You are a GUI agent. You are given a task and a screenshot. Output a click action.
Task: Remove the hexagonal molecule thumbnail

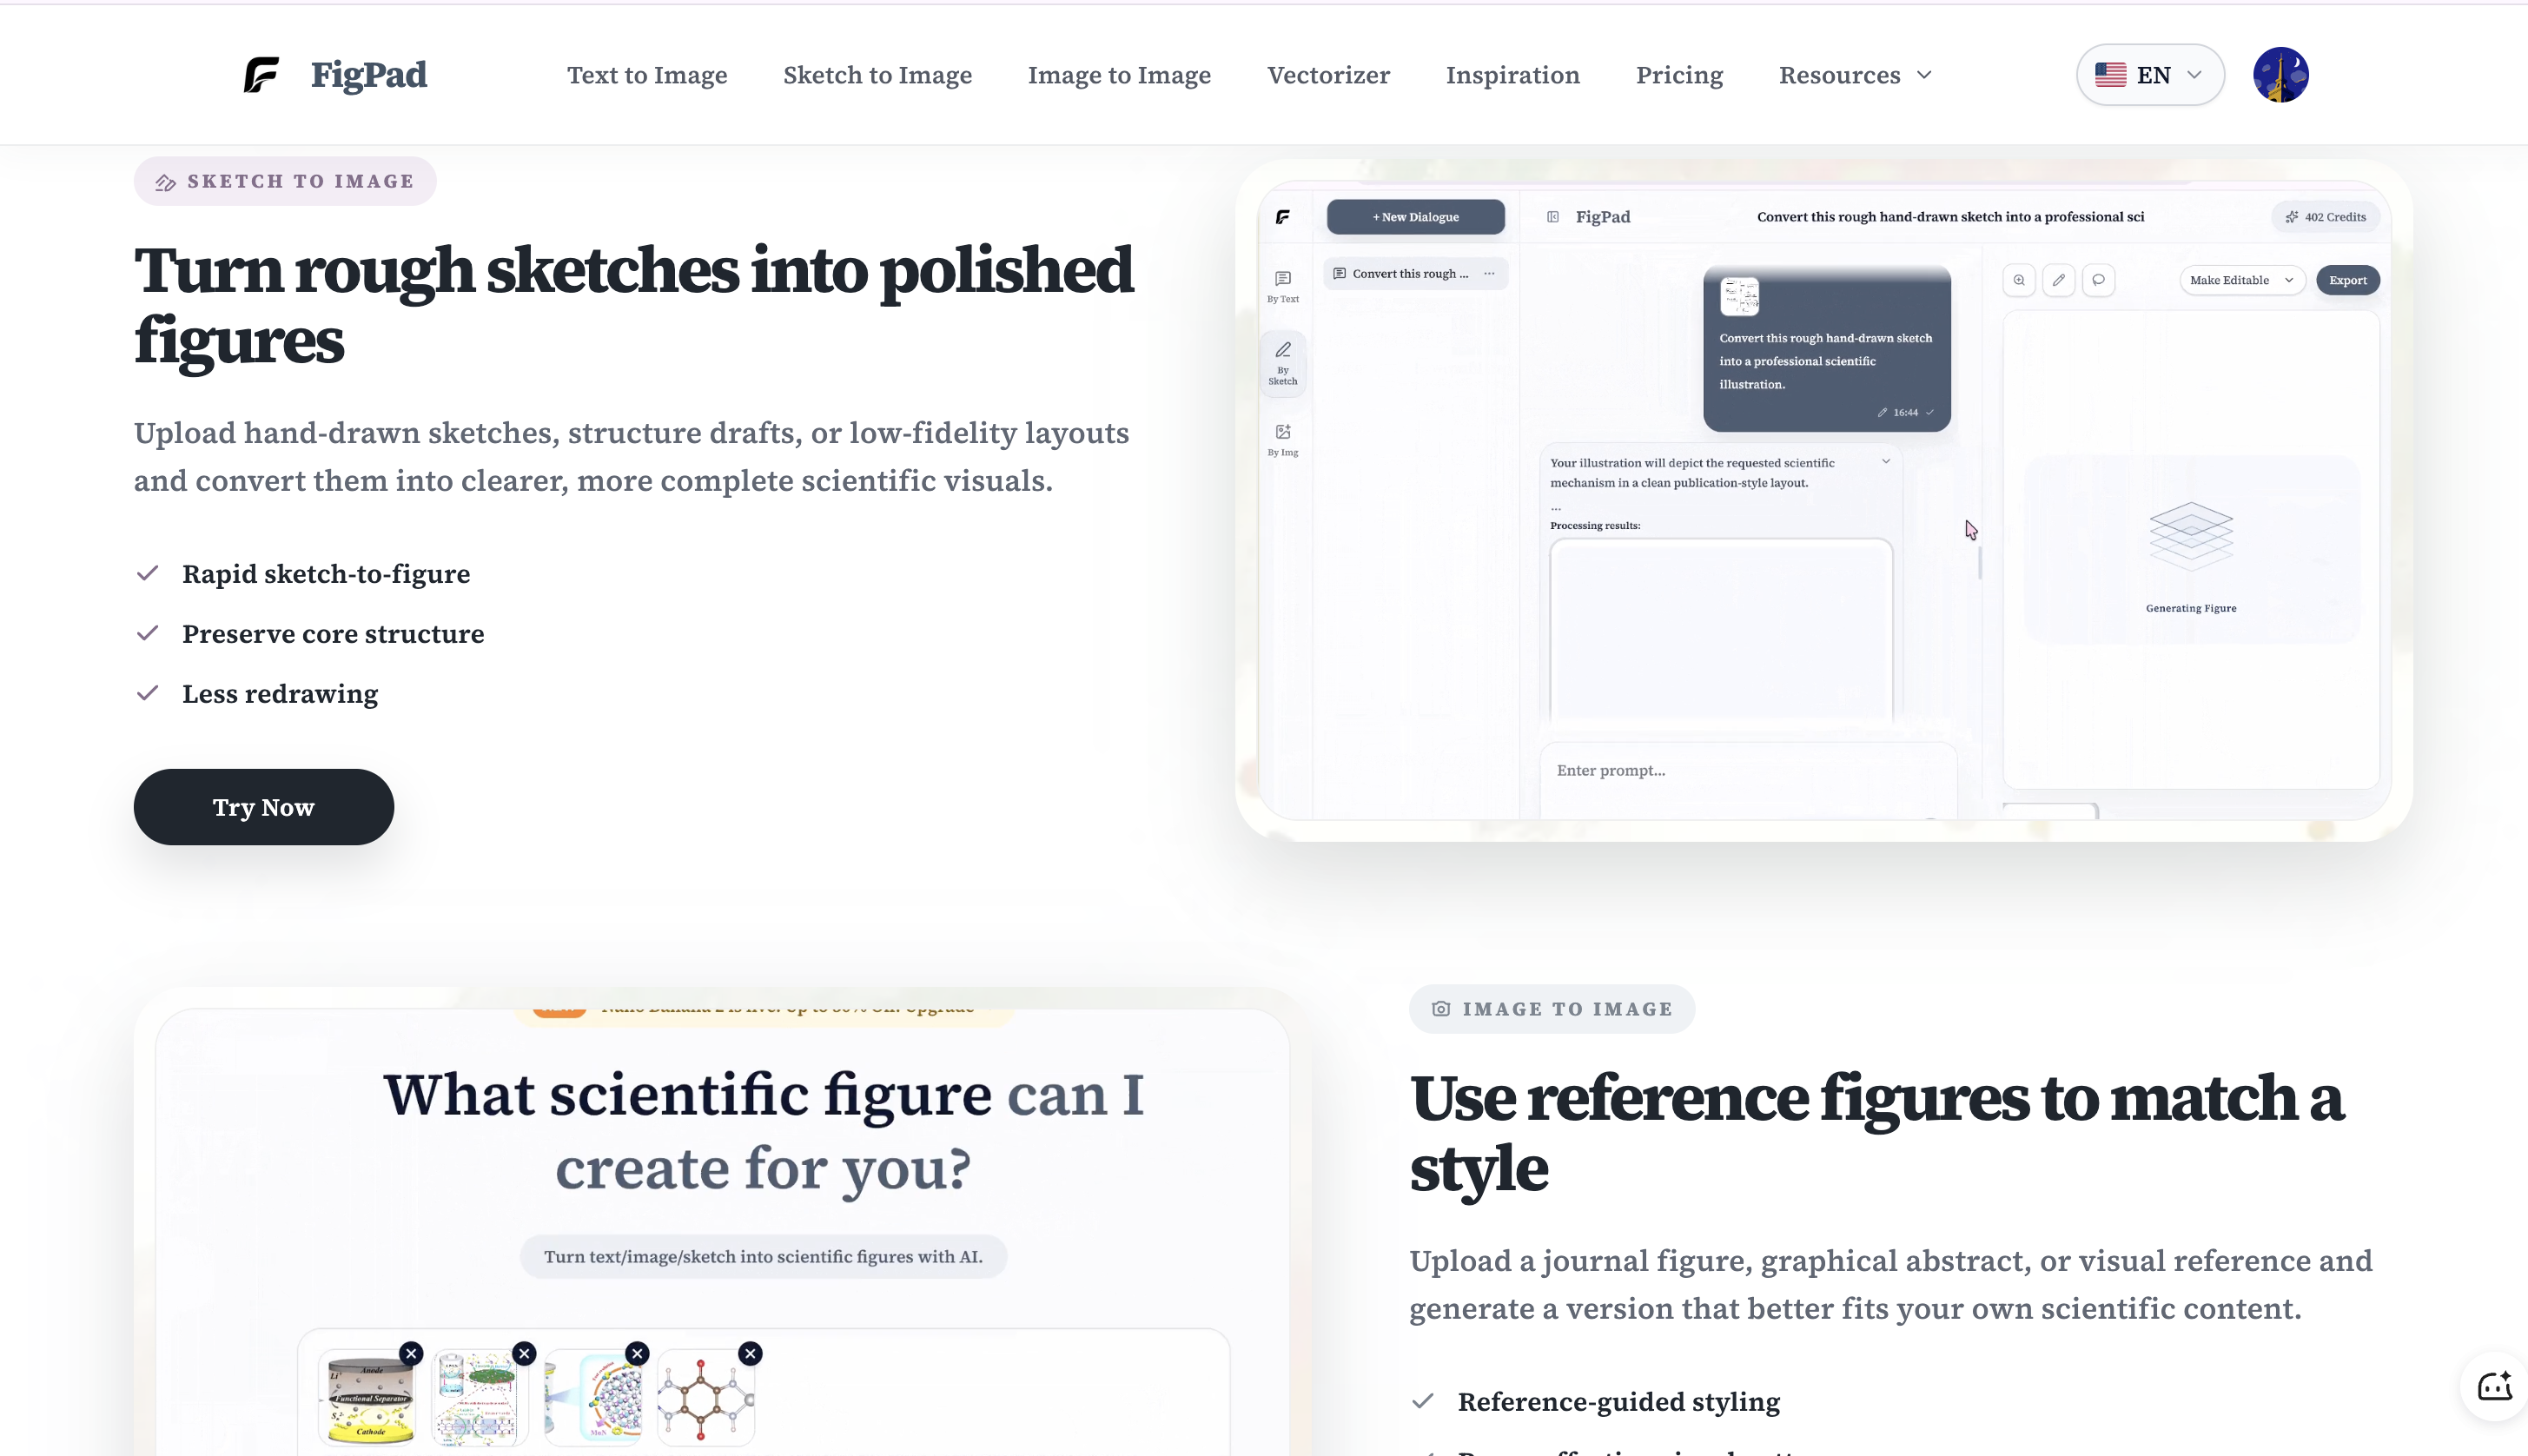coord(750,1353)
